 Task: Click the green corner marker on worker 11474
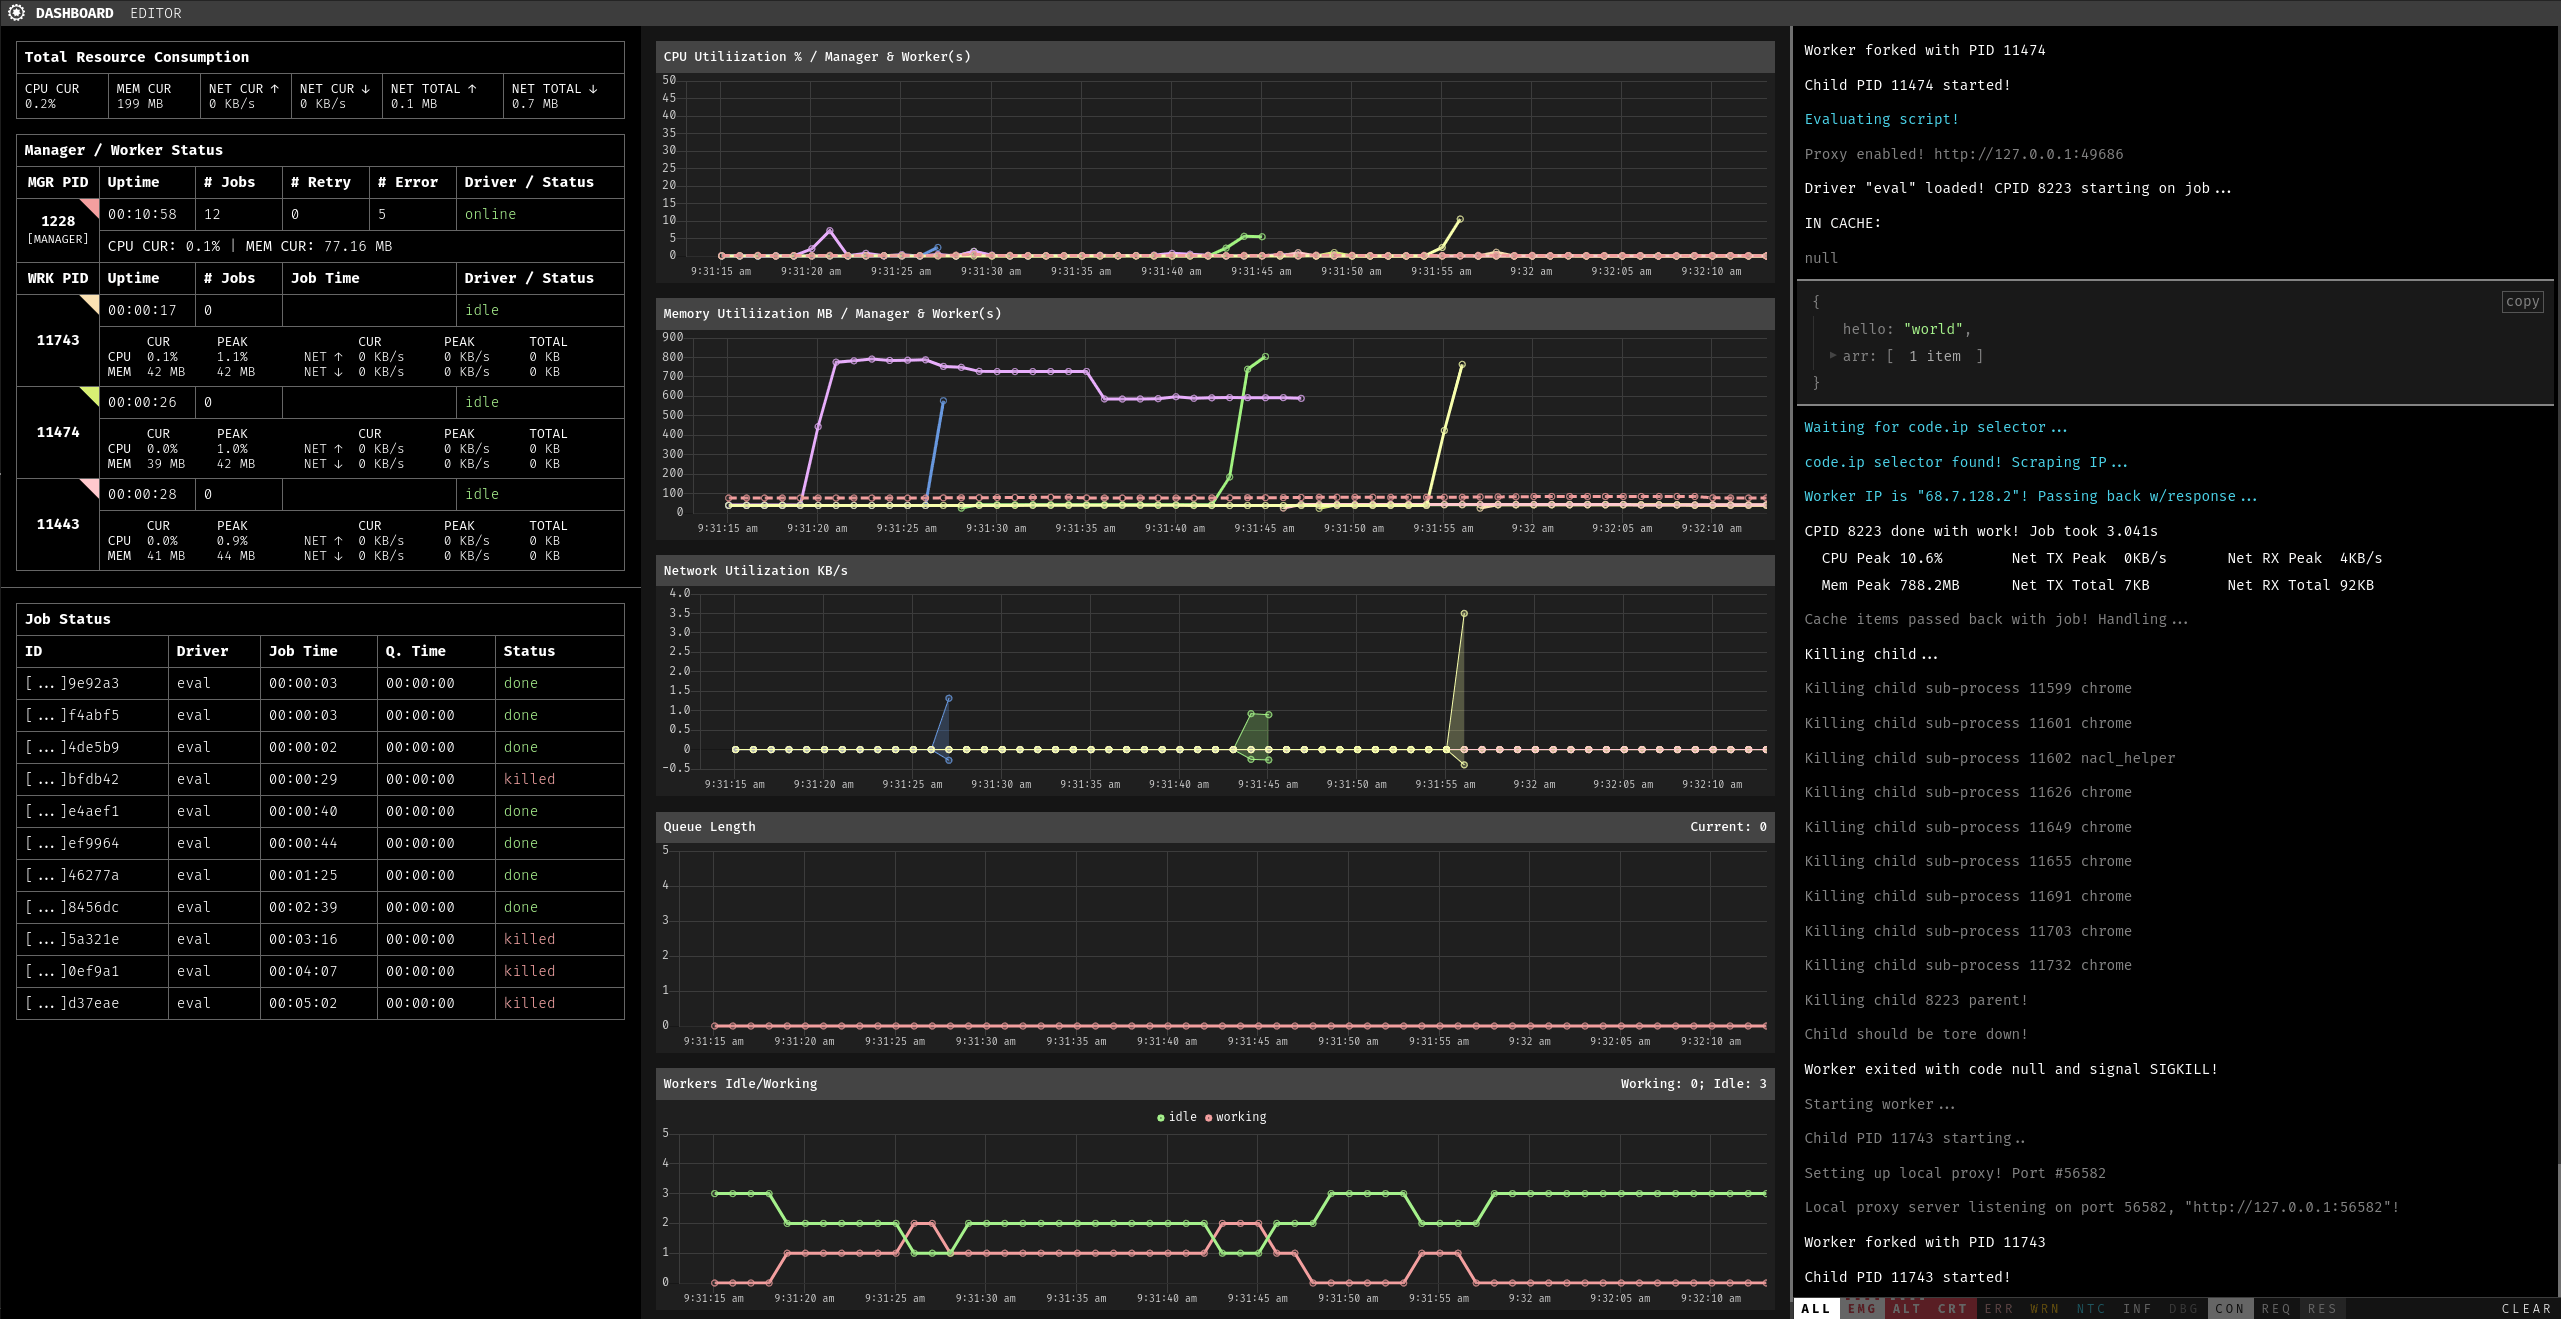tap(92, 394)
